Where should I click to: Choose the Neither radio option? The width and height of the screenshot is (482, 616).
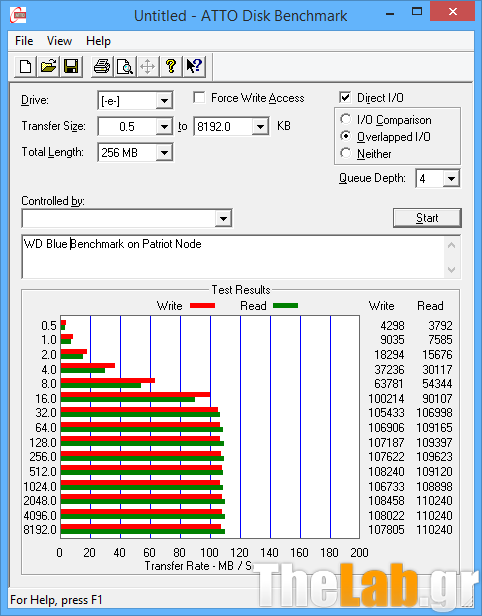click(x=346, y=153)
